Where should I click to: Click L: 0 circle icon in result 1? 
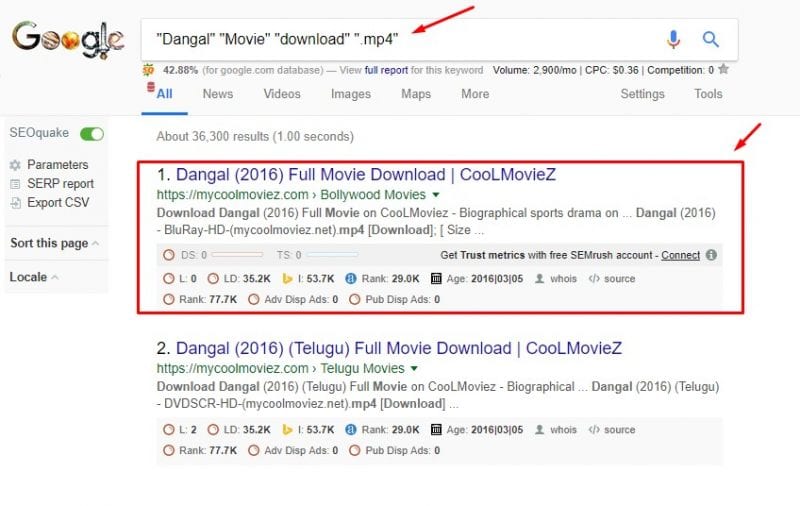point(169,279)
